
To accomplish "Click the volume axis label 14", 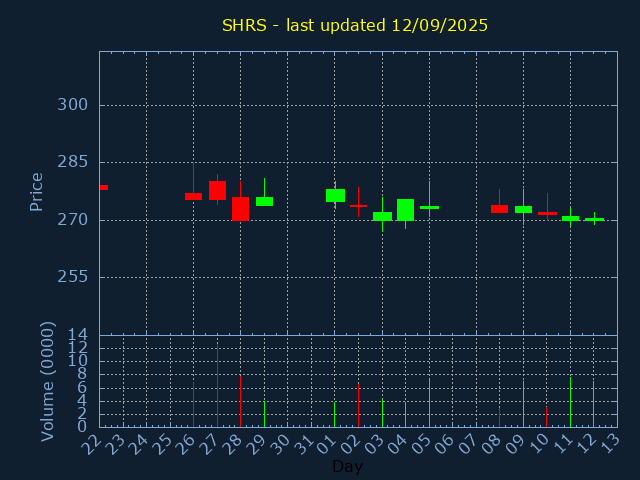I will click(x=78, y=335).
